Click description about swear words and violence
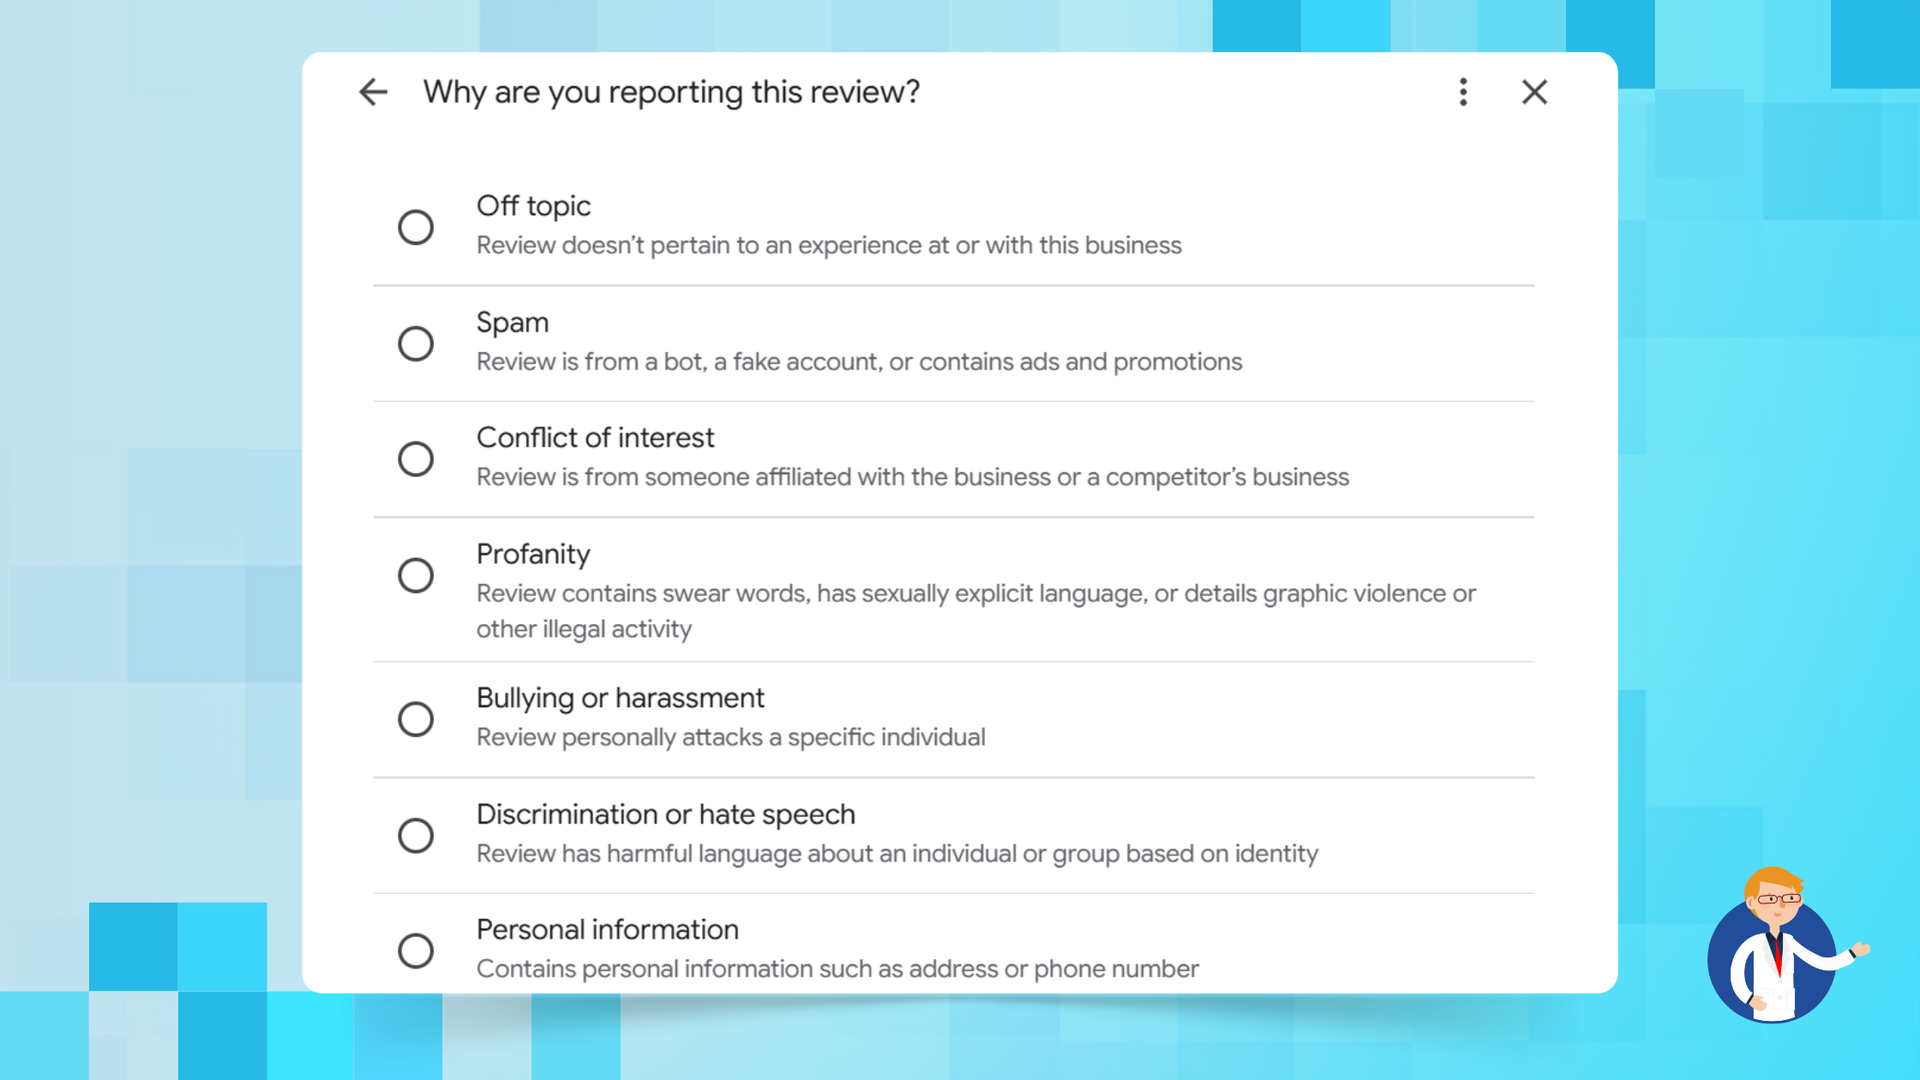 point(976,611)
